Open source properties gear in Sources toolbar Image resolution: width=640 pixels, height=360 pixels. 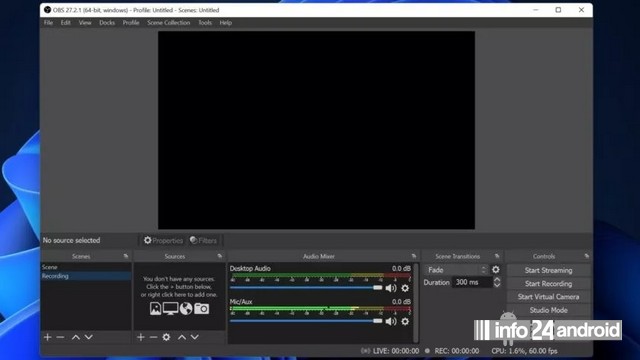coord(166,337)
